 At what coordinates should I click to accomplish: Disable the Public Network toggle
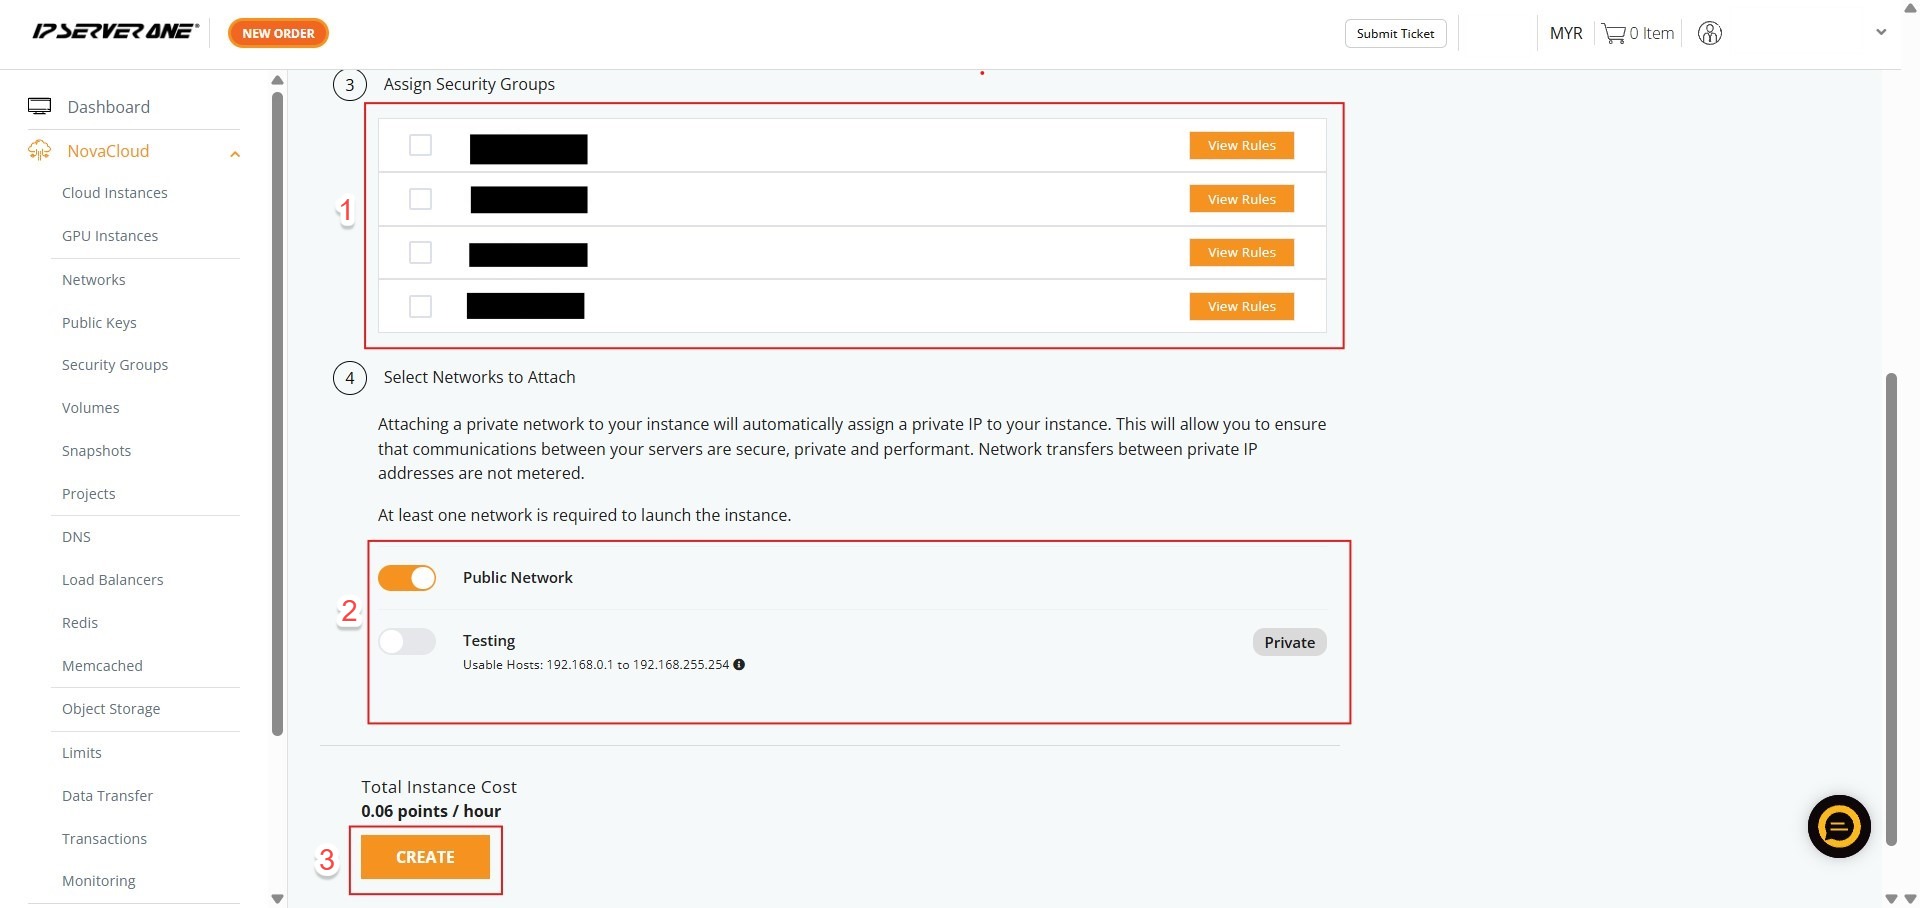407,578
